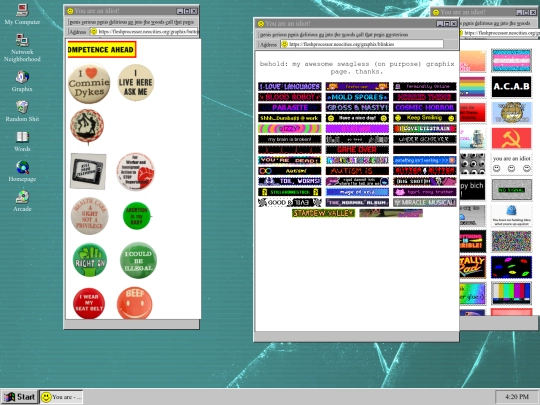
Task: Click the GOOD & EVIL blinkie
Action: pyautogui.click(x=290, y=202)
